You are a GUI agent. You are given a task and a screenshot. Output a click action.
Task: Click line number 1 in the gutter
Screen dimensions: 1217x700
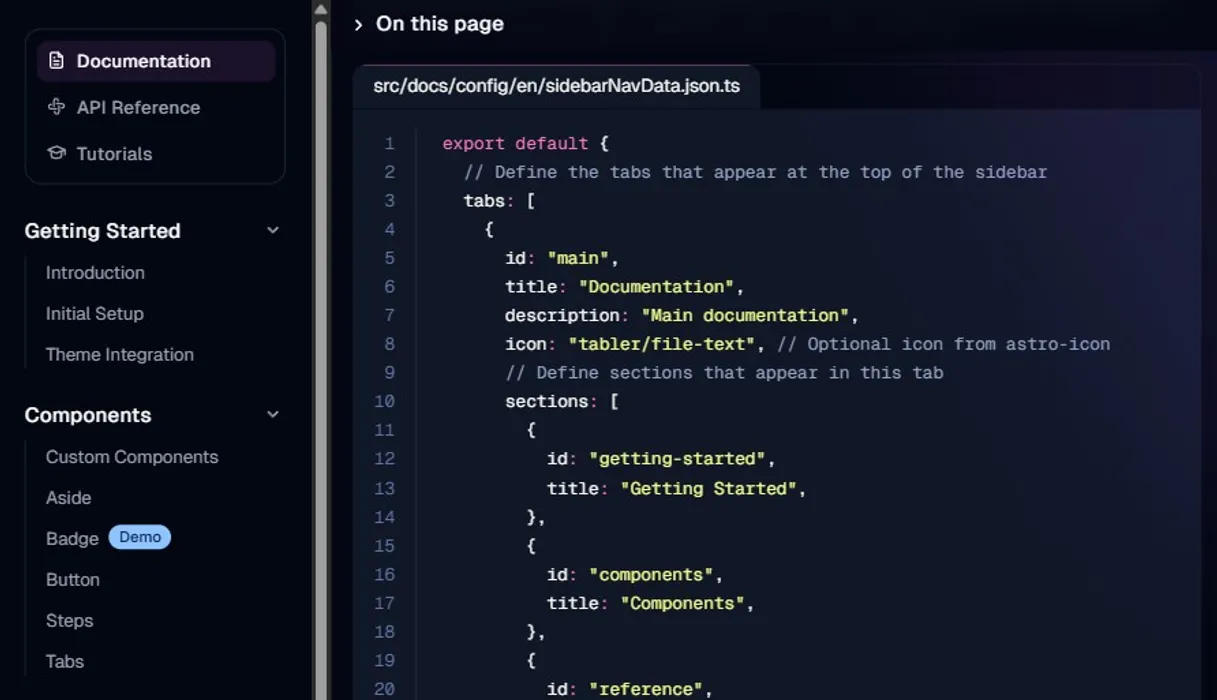(x=390, y=144)
